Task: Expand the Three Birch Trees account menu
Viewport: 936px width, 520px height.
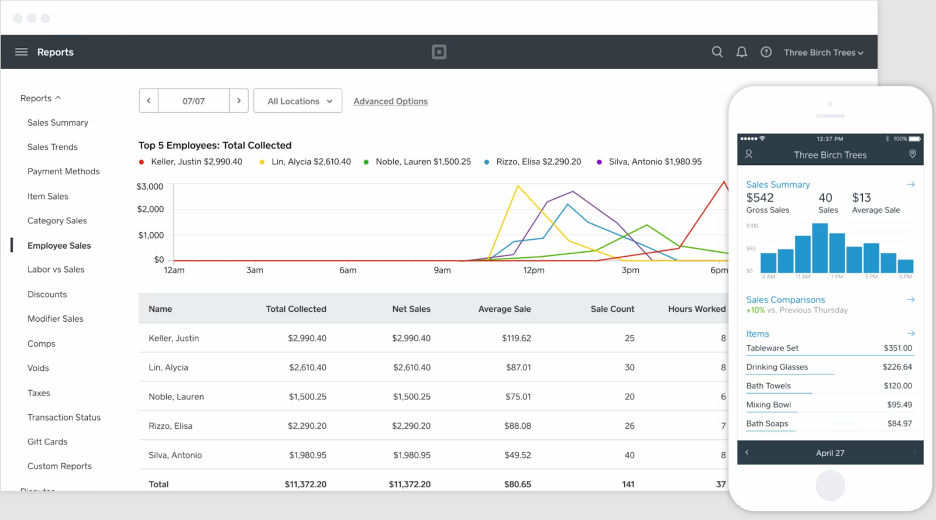Action: point(823,53)
